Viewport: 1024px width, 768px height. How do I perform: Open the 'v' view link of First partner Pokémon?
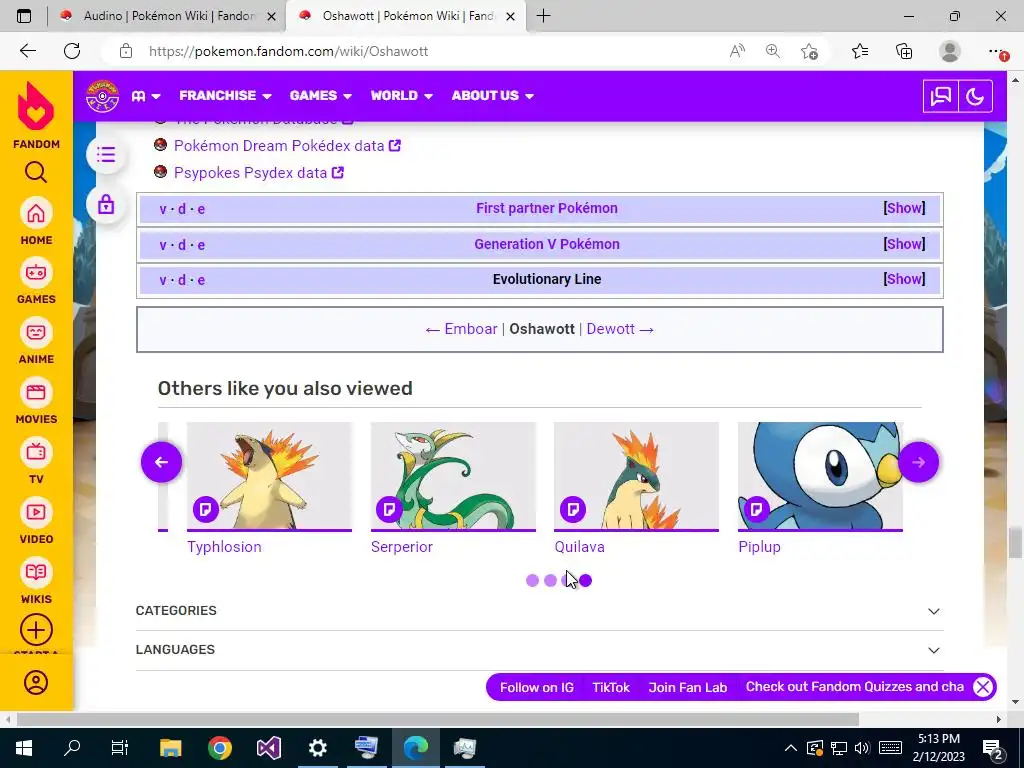tap(163, 210)
